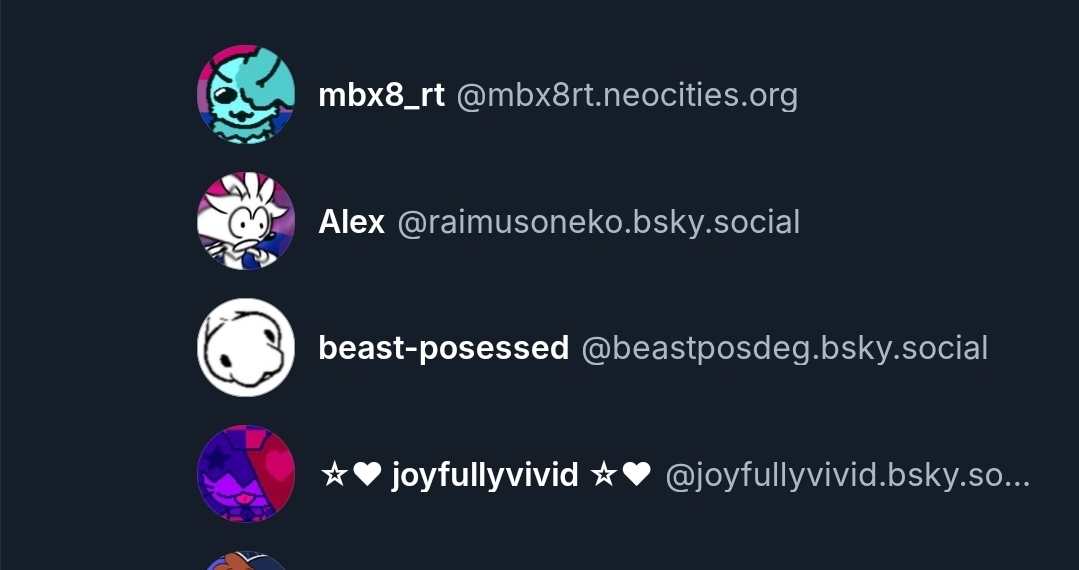Click the star emoji before joyfullyvivid
Viewport: 1079px width, 570px height.
pos(334,474)
